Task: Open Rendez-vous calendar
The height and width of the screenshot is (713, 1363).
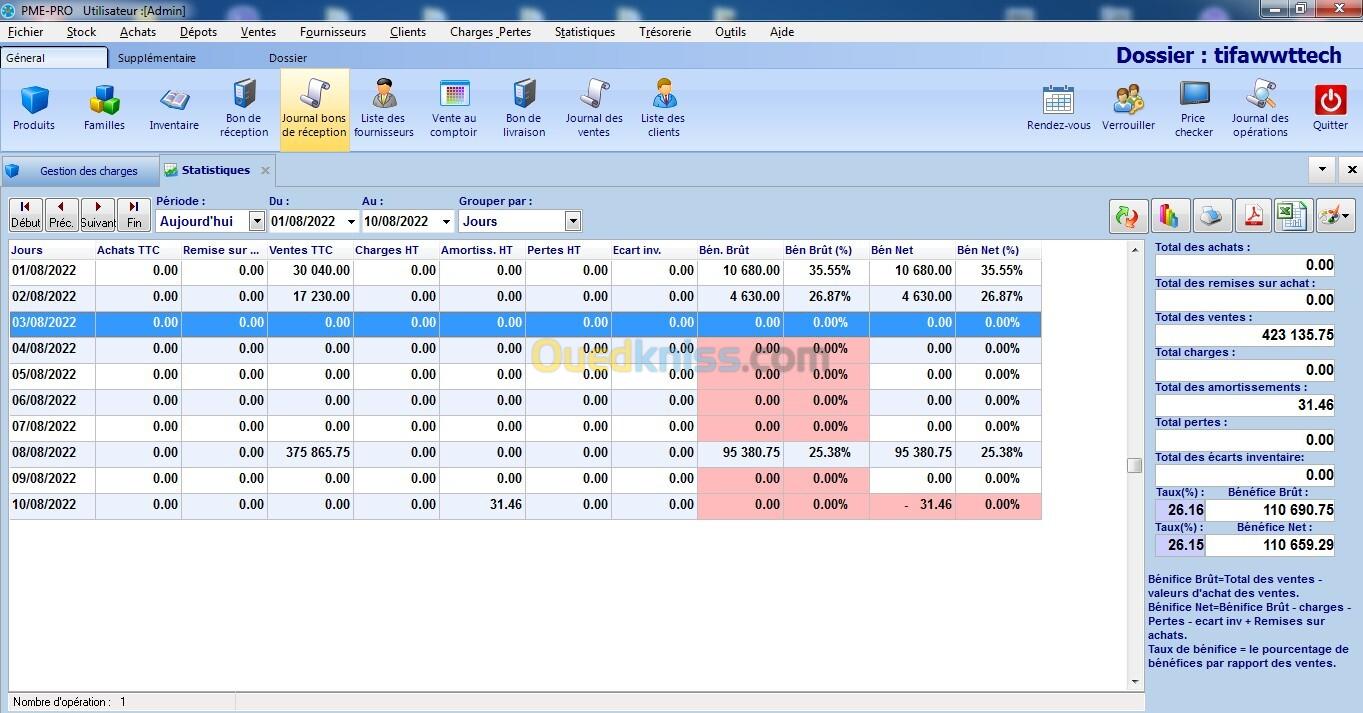Action: pyautogui.click(x=1058, y=108)
